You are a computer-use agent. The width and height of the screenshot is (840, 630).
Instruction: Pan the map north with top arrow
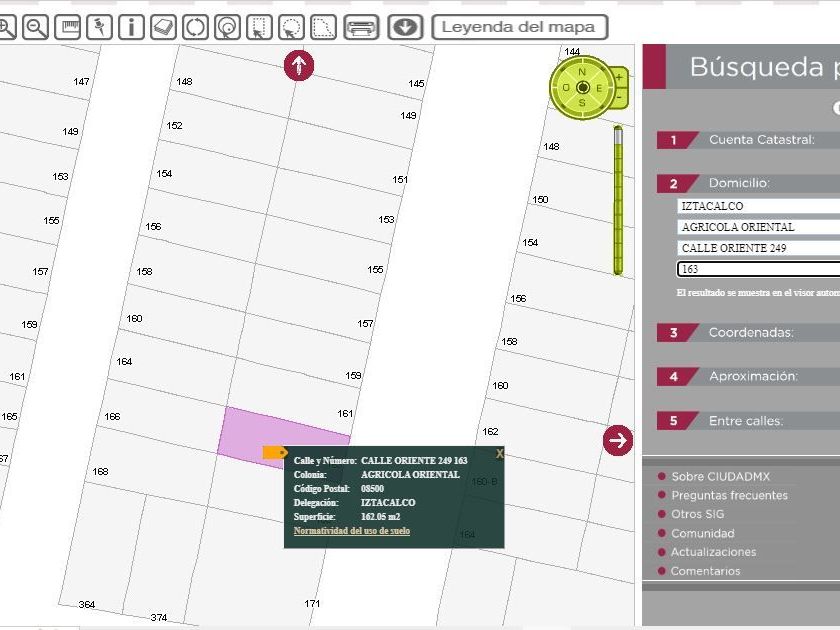(298, 66)
